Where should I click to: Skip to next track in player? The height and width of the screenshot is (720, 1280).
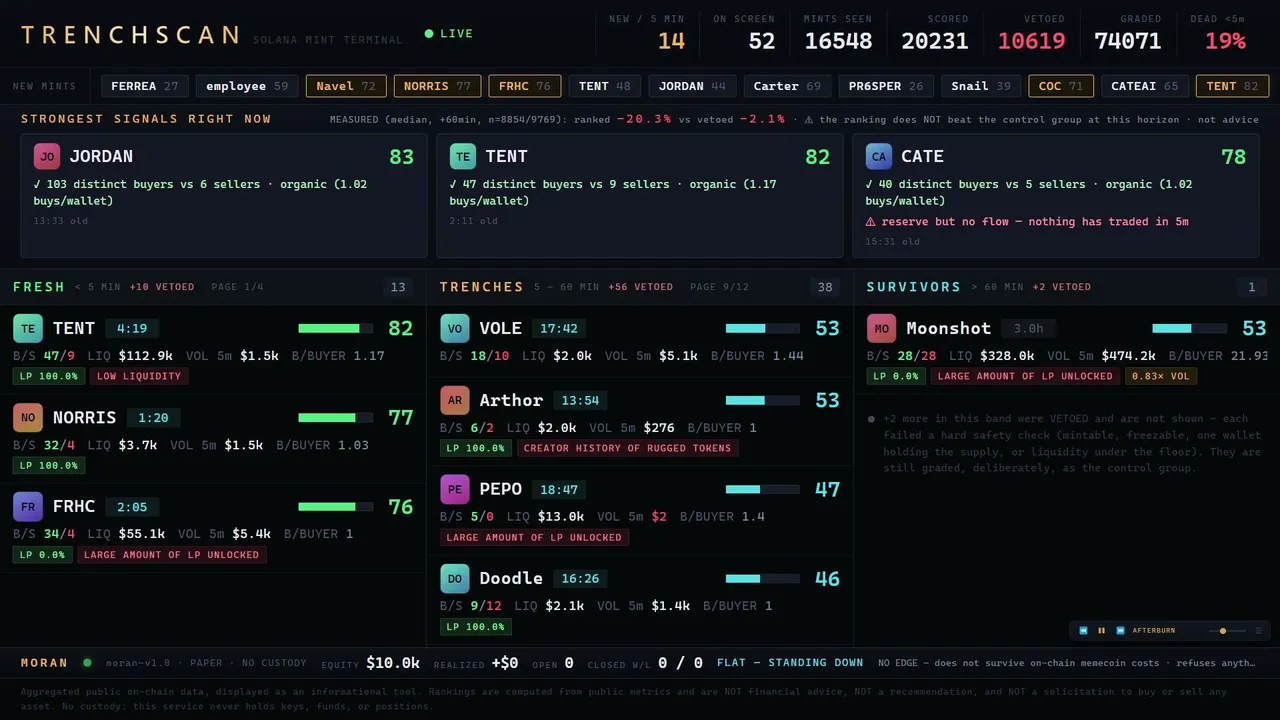pyautogui.click(x=1119, y=631)
